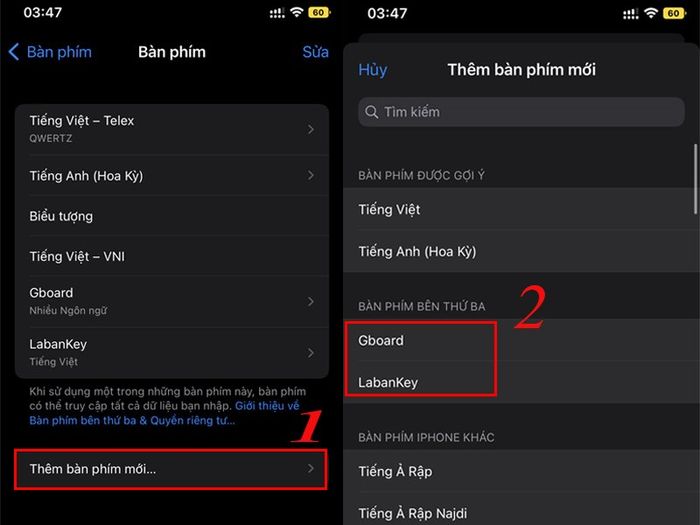Tap the Tìm kiếm search field
This screenshot has height=525, width=700.
tap(521, 112)
